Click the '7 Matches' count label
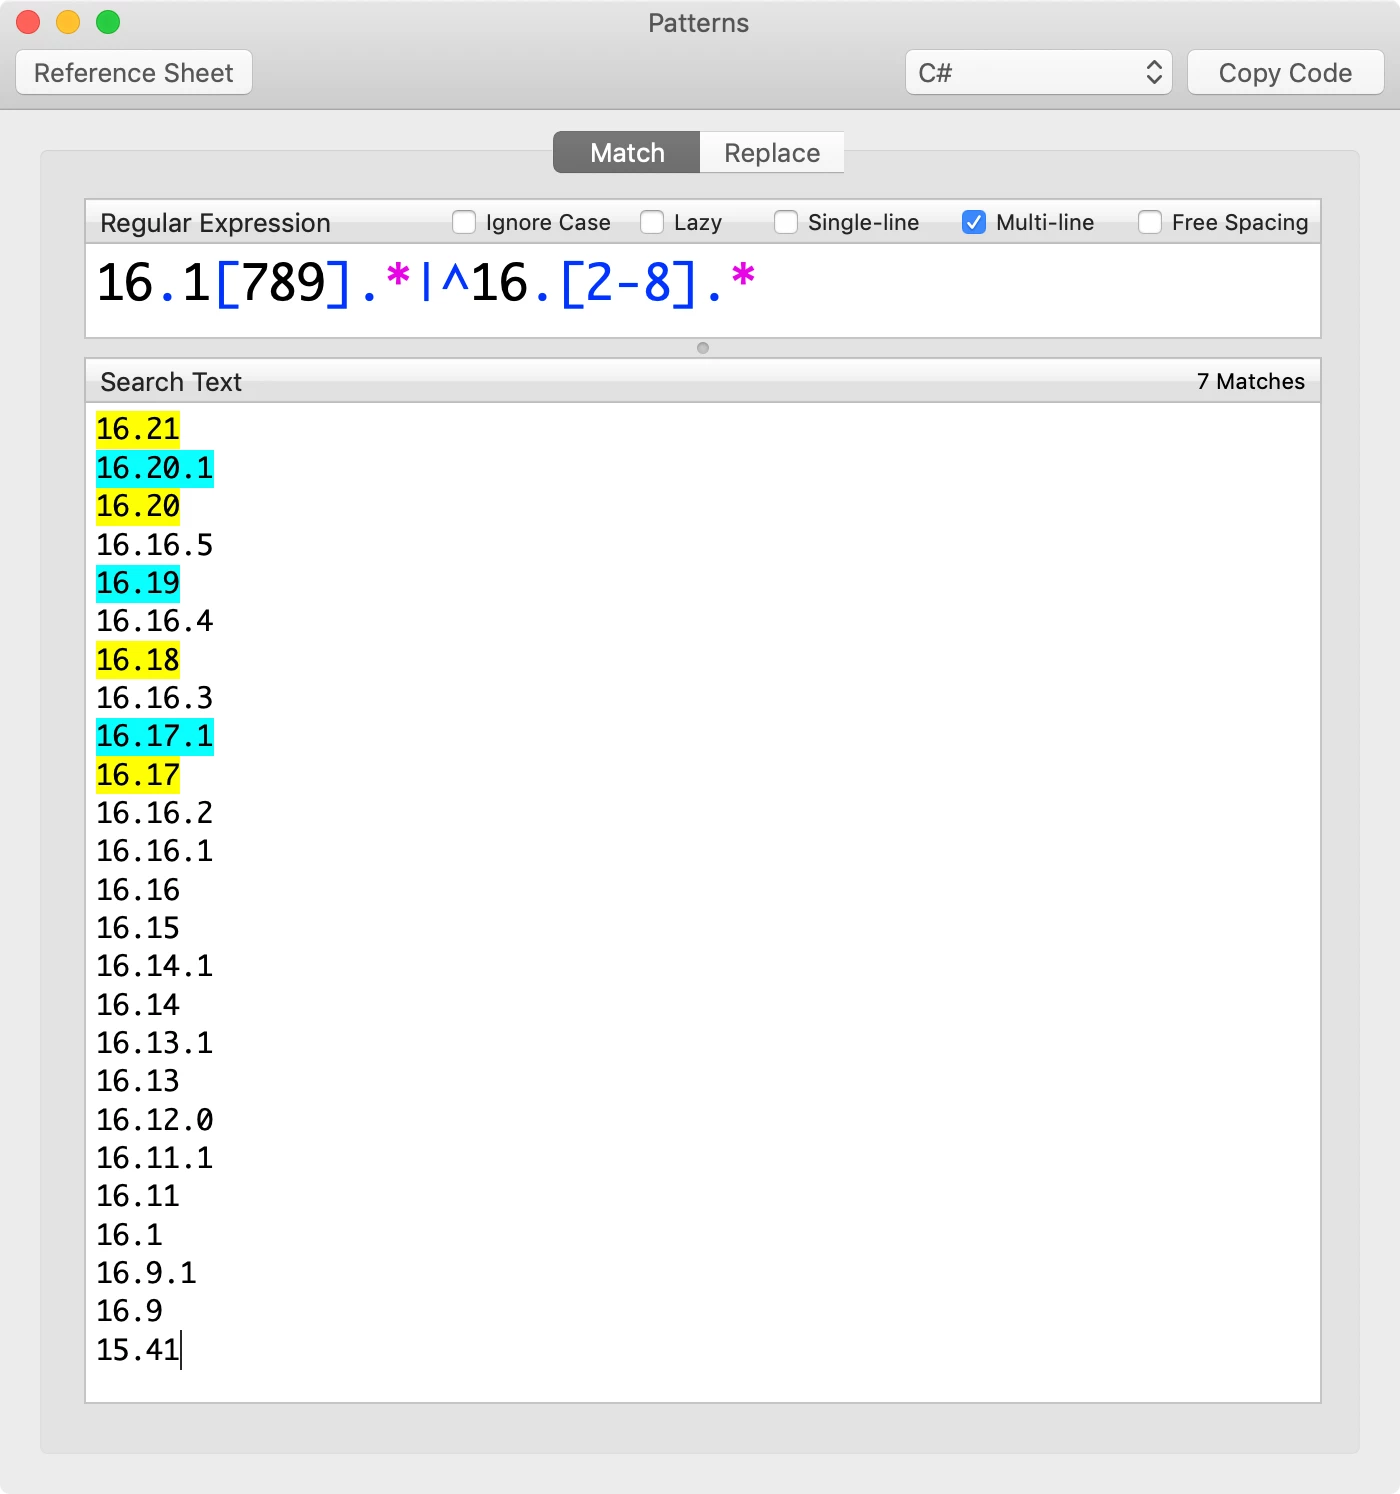 (x=1251, y=381)
